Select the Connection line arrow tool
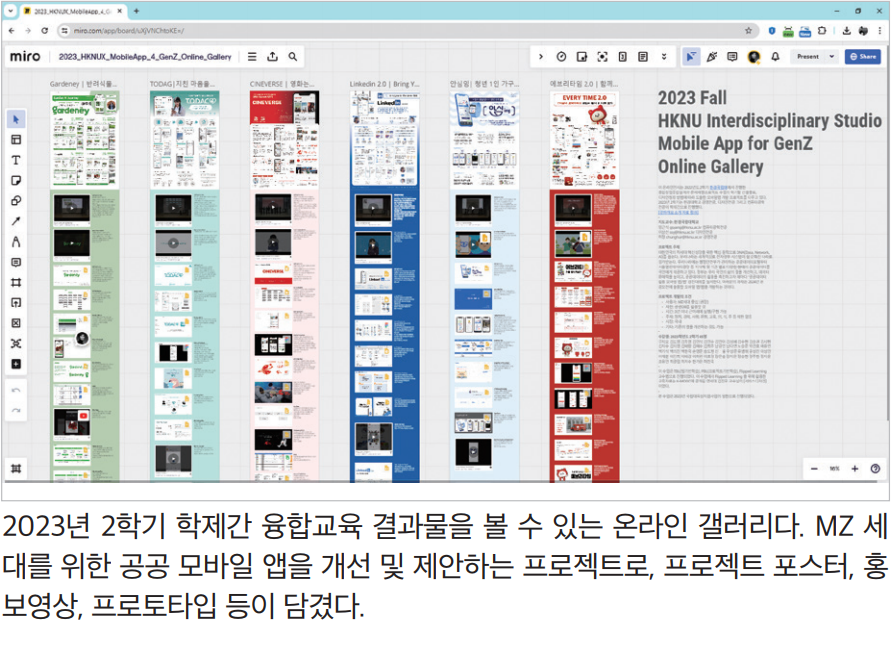 click(16, 221)
